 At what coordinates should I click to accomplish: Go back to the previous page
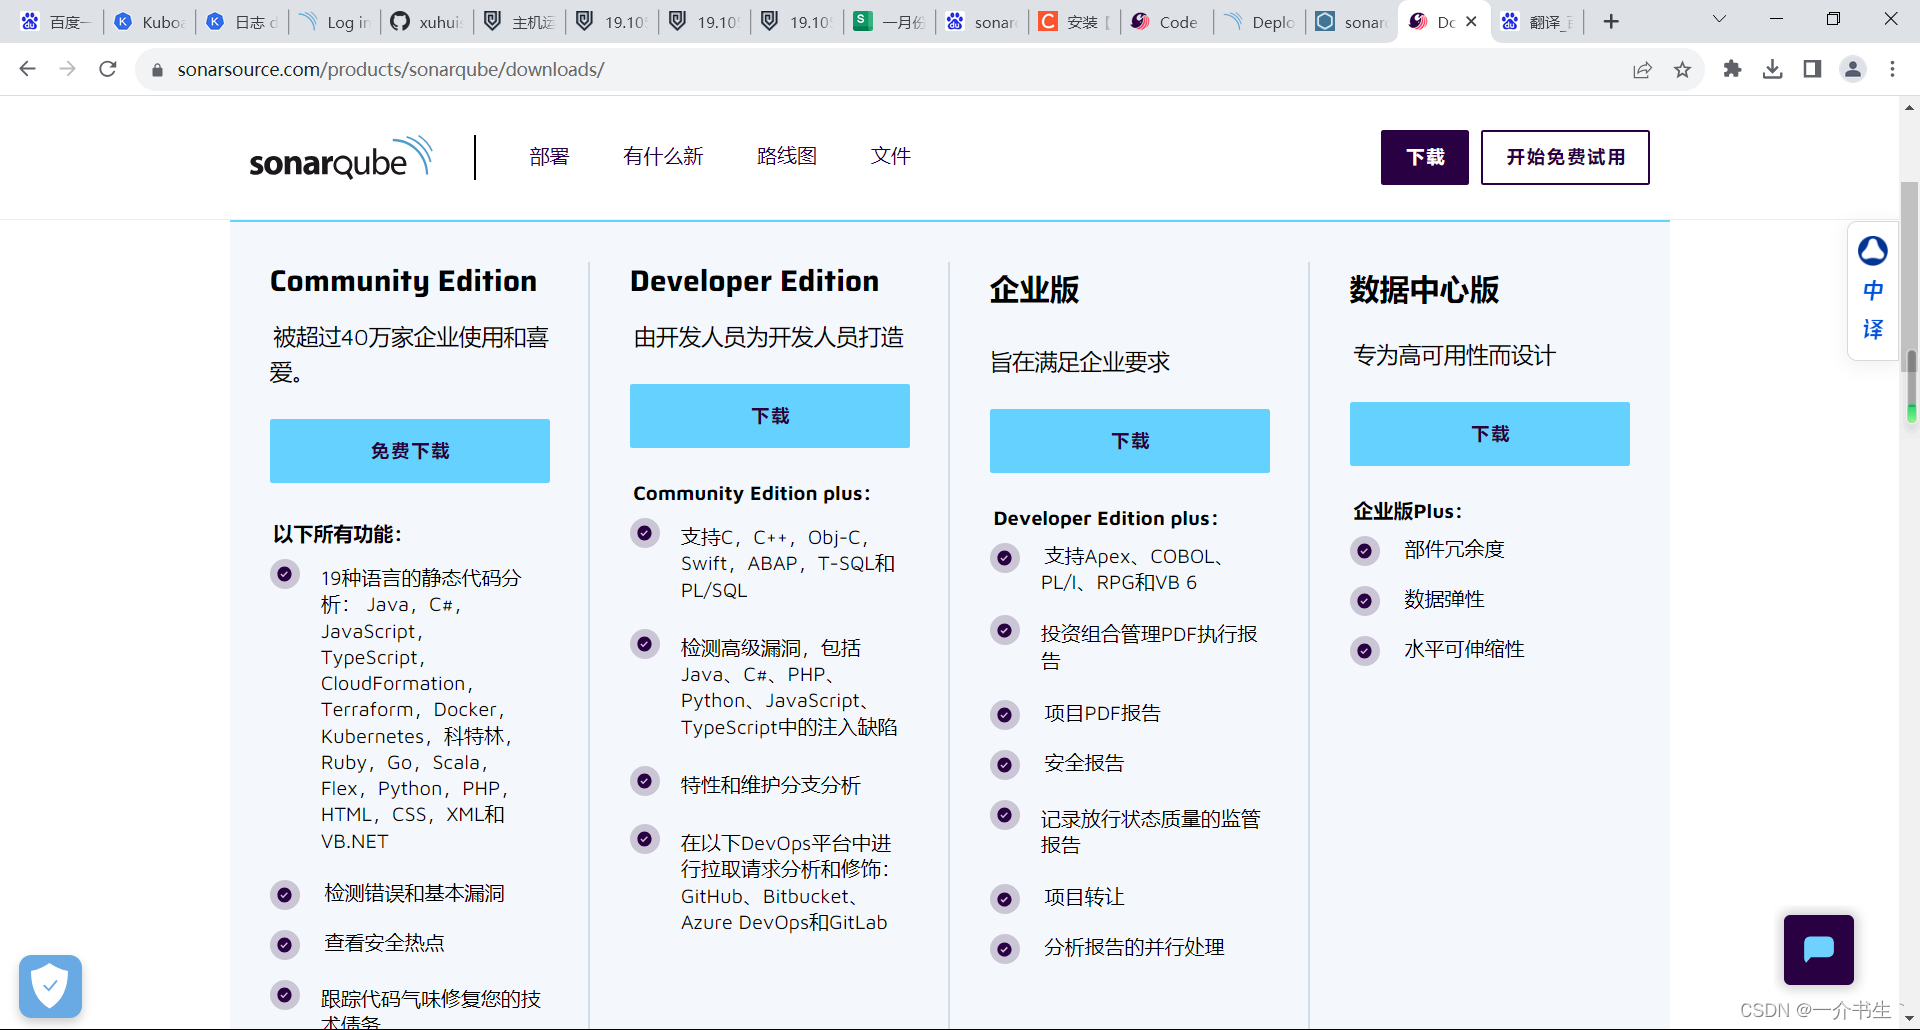click(28, 69)
